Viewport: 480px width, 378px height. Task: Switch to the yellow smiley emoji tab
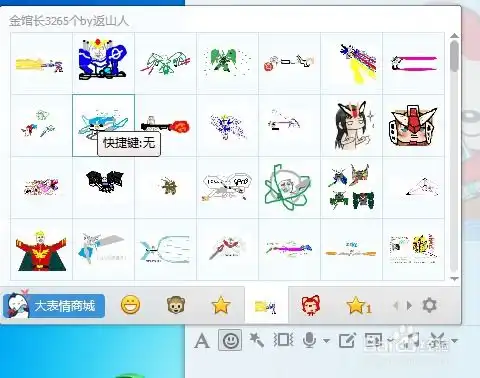[x=130, y=305]
